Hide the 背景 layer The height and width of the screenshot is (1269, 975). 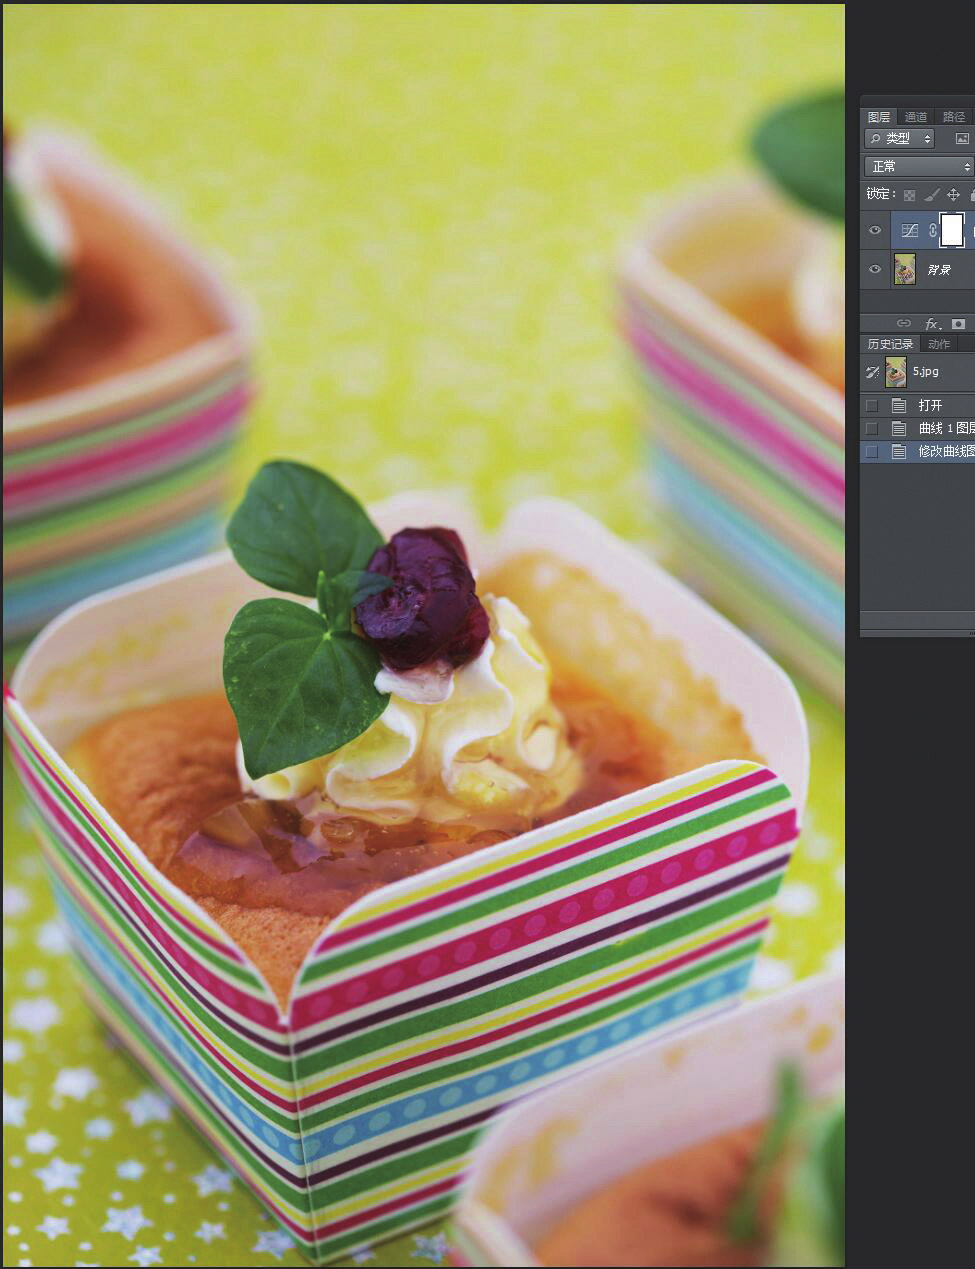875,269
